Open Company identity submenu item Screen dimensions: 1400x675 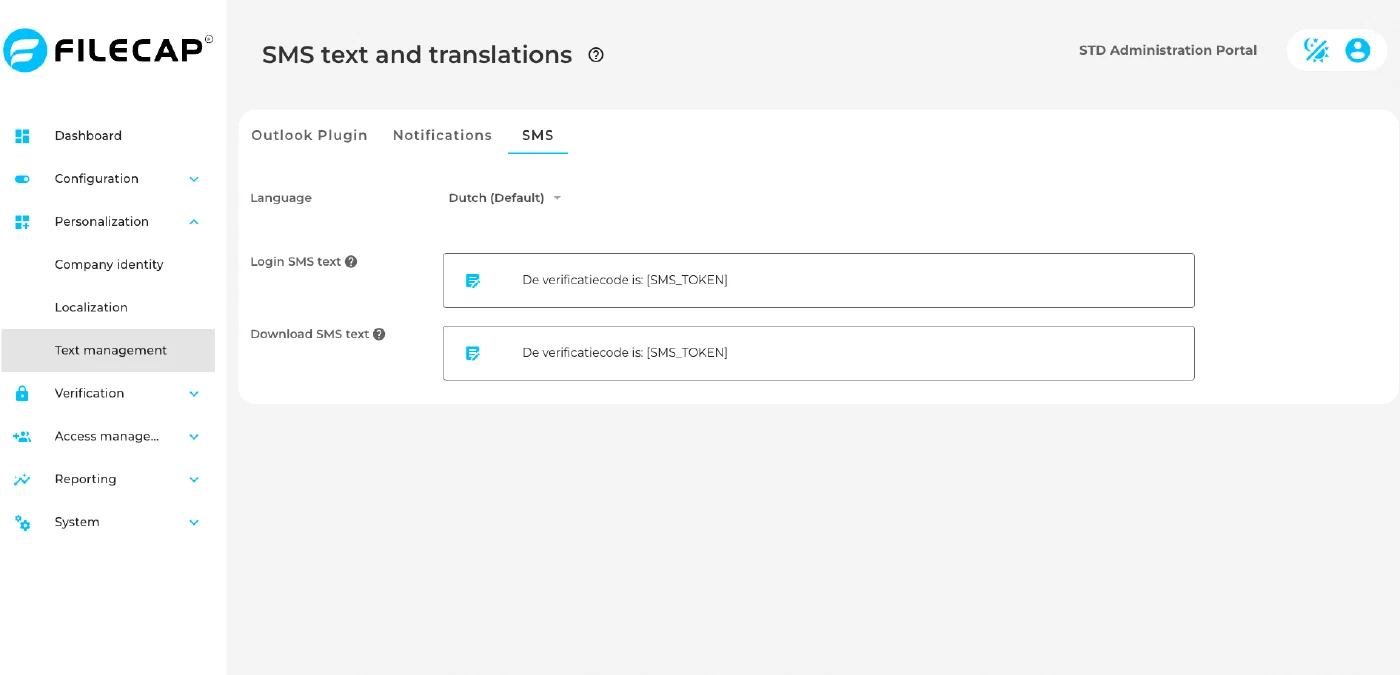[x=109, y=265]
